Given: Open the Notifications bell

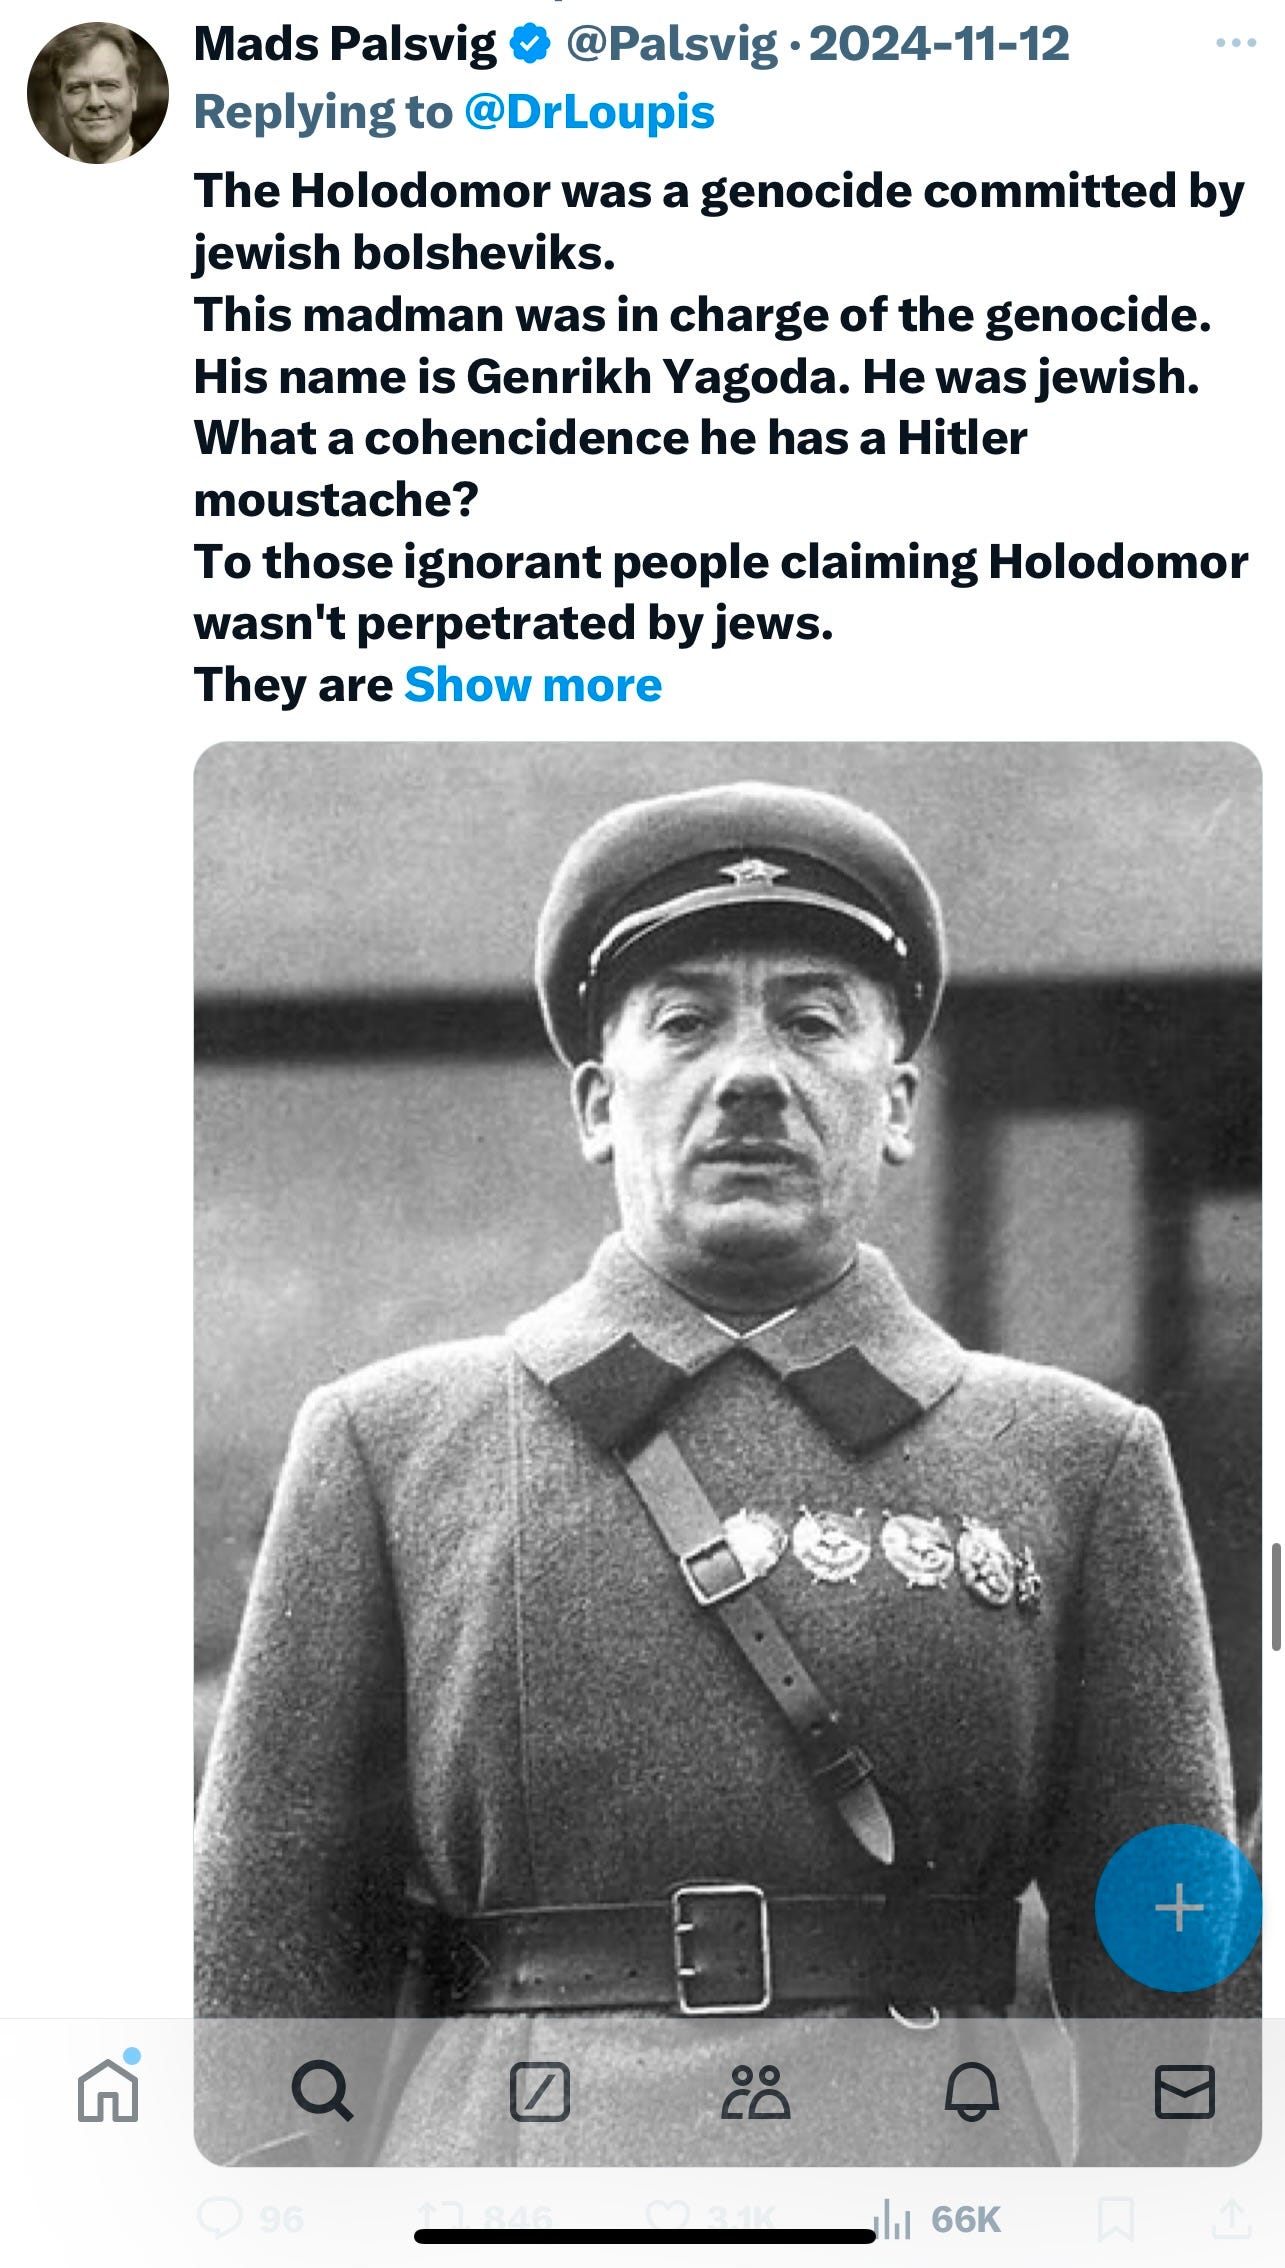Looking at the screenshot, I should tap(972, 2092).
